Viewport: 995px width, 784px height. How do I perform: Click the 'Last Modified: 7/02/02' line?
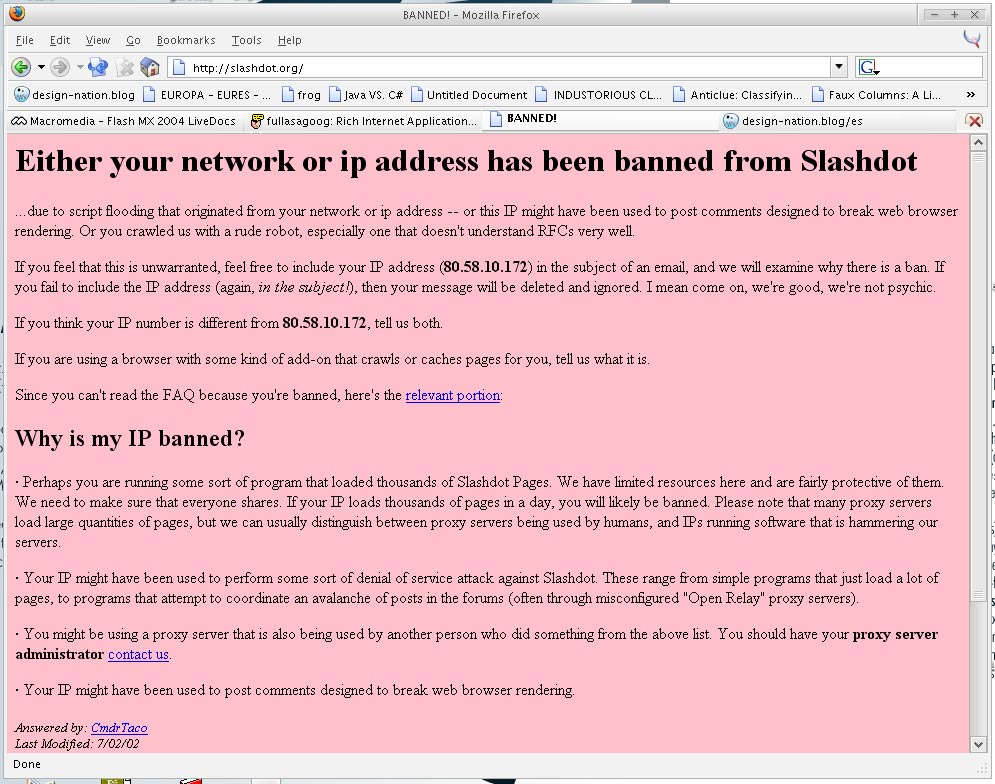(77, 743)
